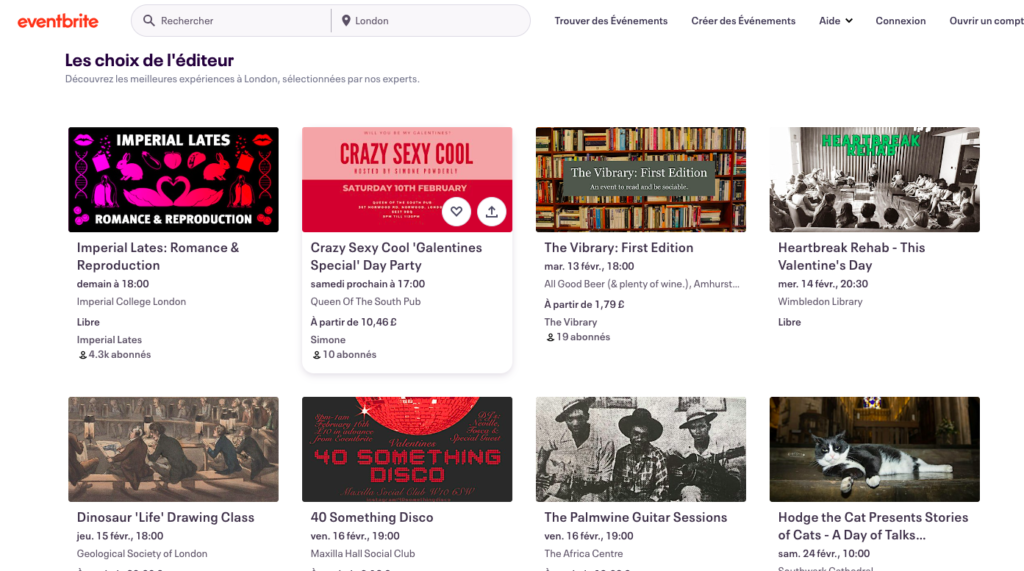Click followers icon under Simone organizer

[316, 355]
